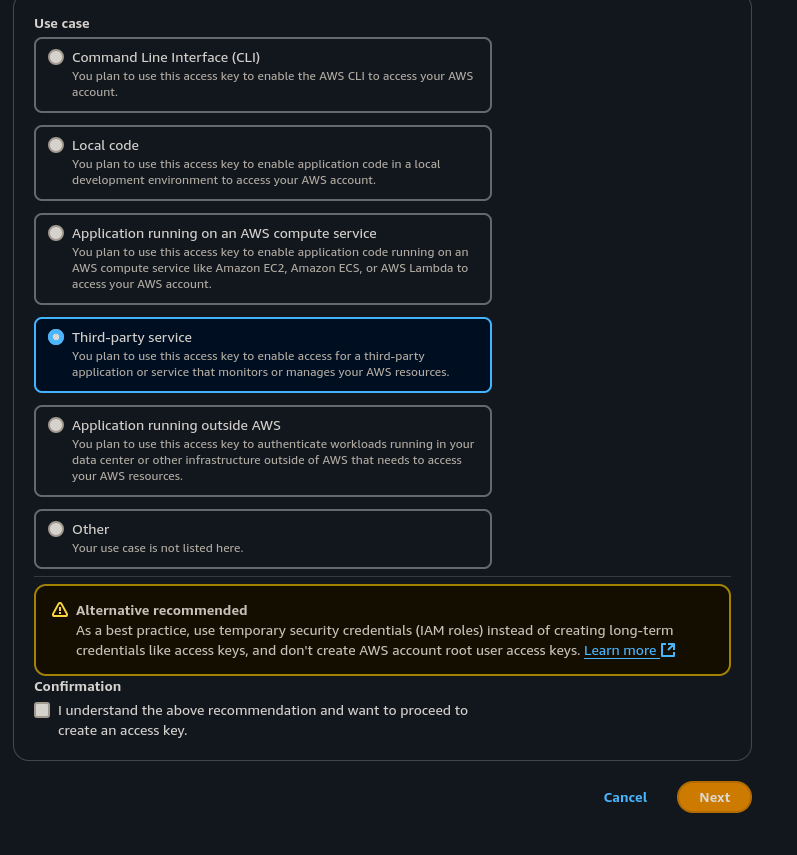Cancel the access key creation

[625, 797]
